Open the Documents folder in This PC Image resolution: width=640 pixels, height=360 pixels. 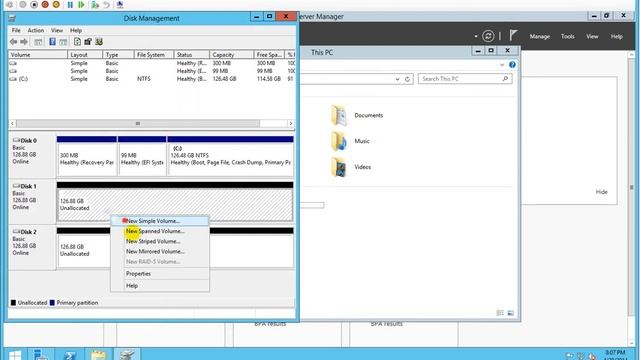[x=357, y=116]
